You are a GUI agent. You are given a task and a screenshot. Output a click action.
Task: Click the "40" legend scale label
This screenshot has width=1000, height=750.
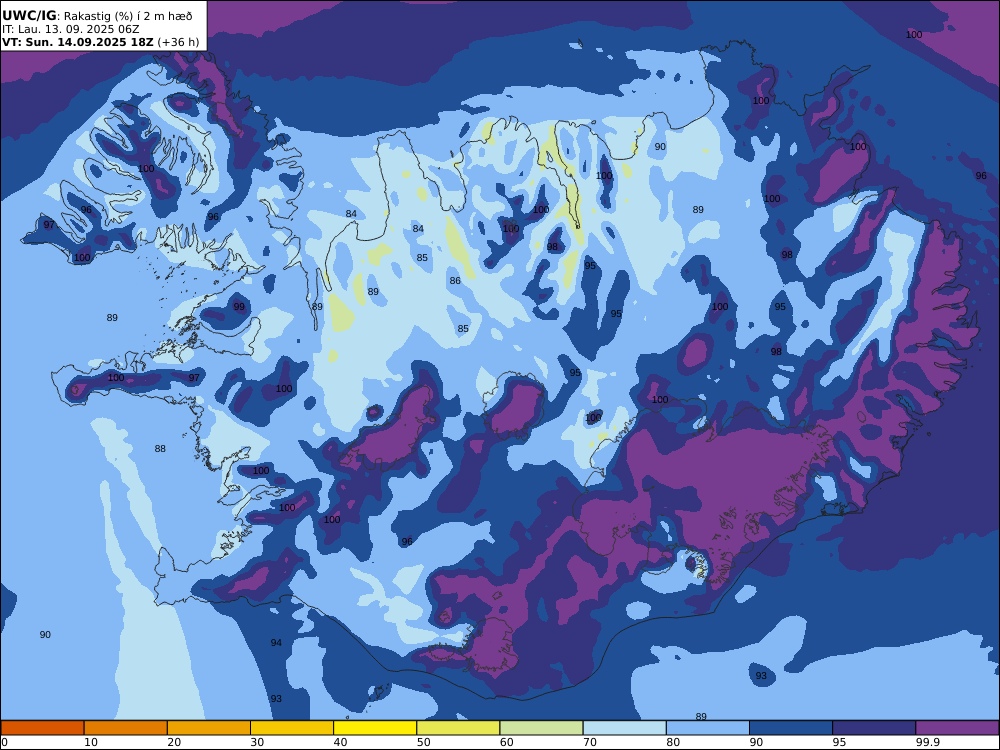[x=341, y=742]
